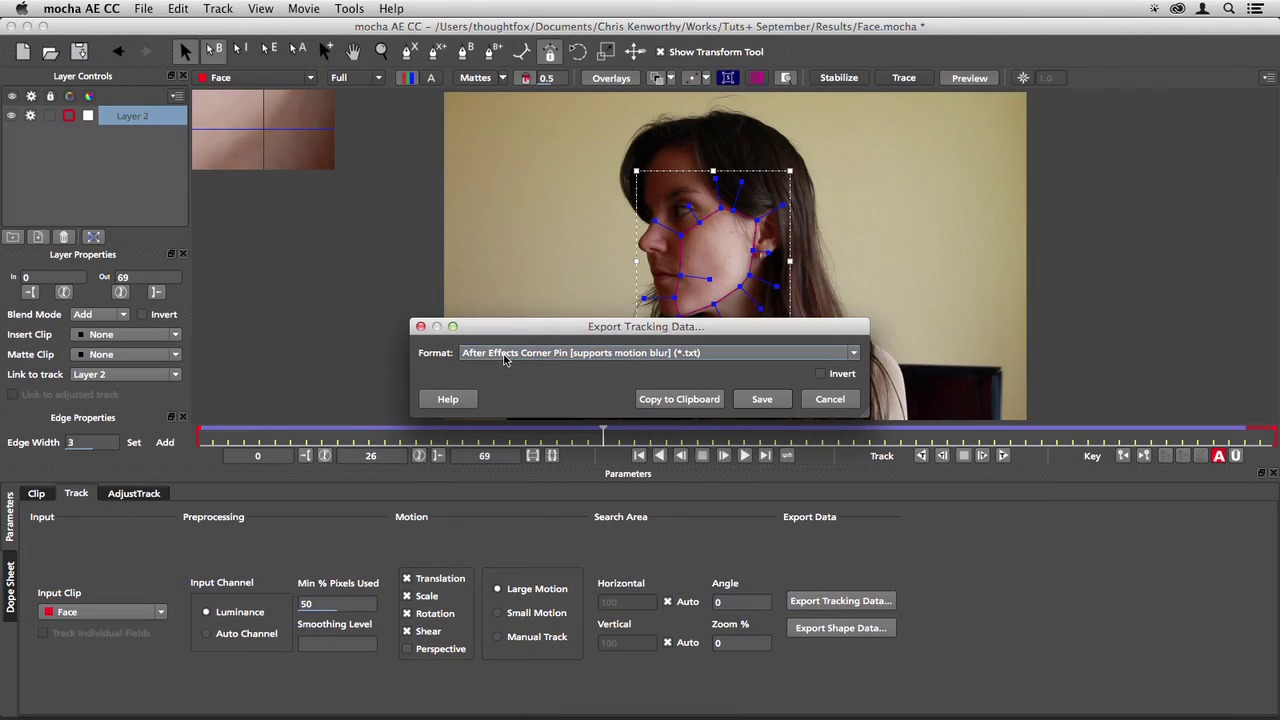This screenshot has height=720, width=1280.
Task: Click Layer 2 white matte color swatch
Action: (88, 116)
